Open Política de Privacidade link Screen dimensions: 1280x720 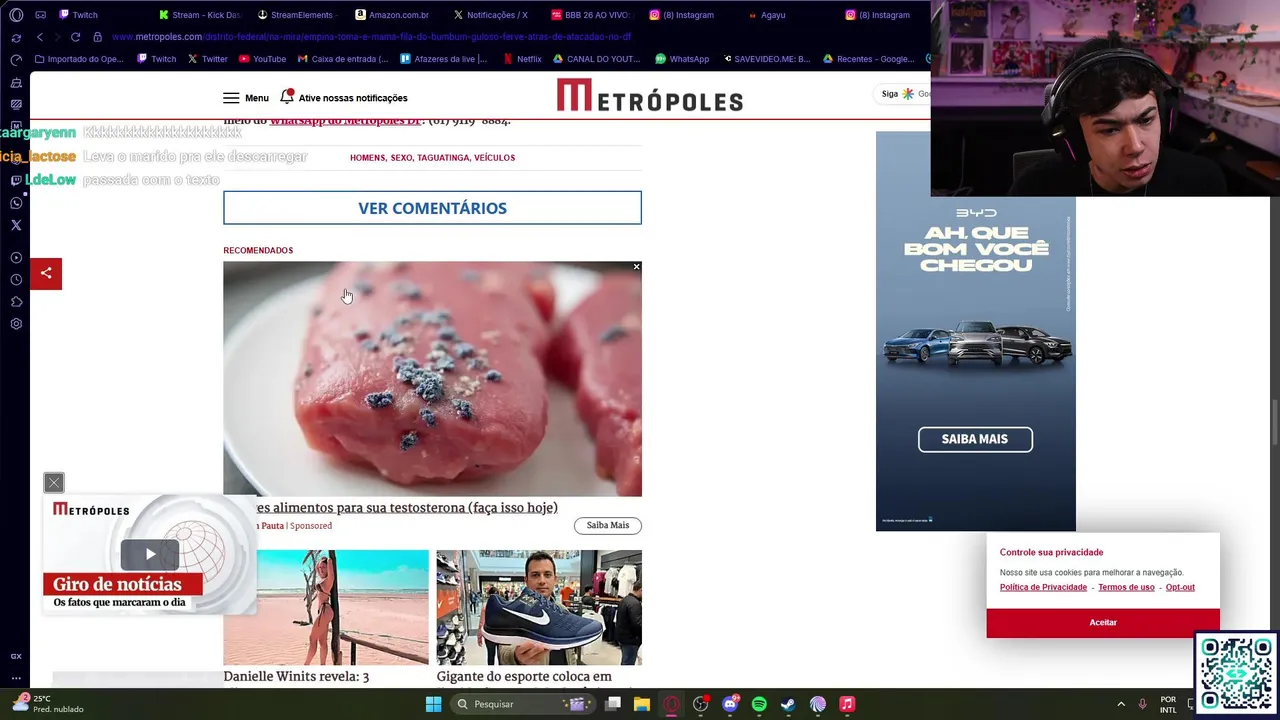(1043, 587)
